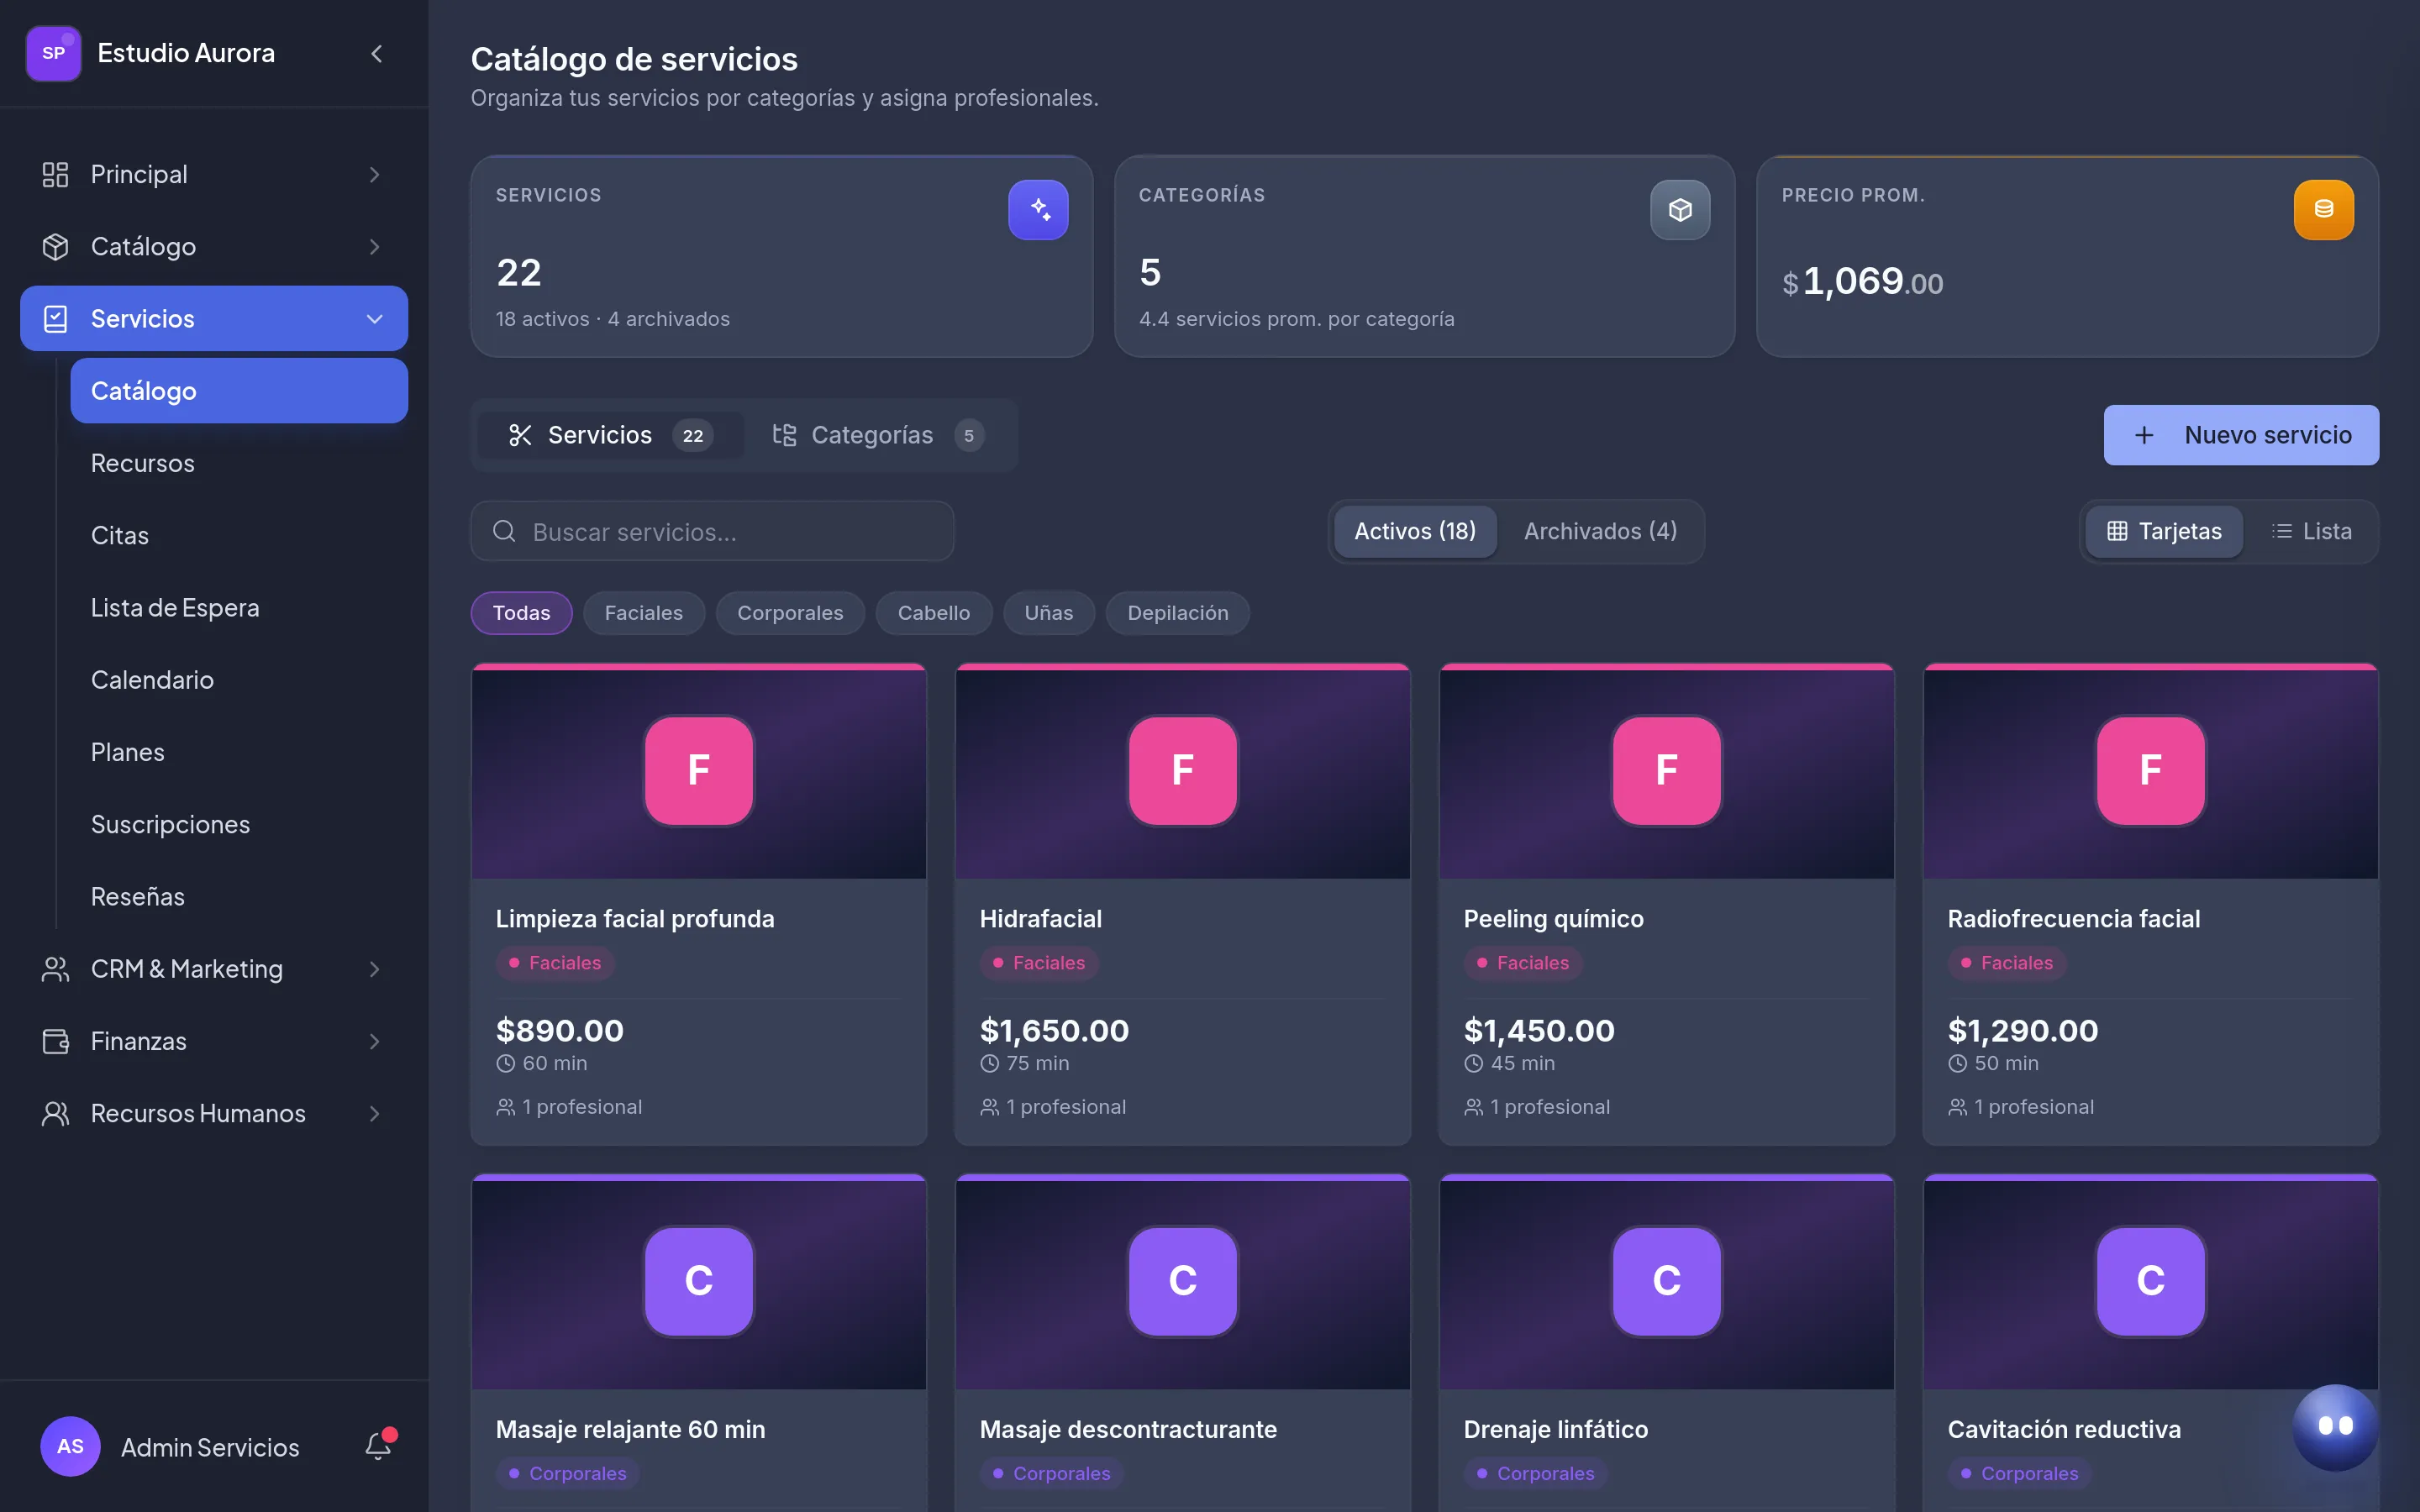The width and height of the screenshot is (2420, 1512).
Task: Expand the Catálogo top-level menu chevron
Action: 375,247
